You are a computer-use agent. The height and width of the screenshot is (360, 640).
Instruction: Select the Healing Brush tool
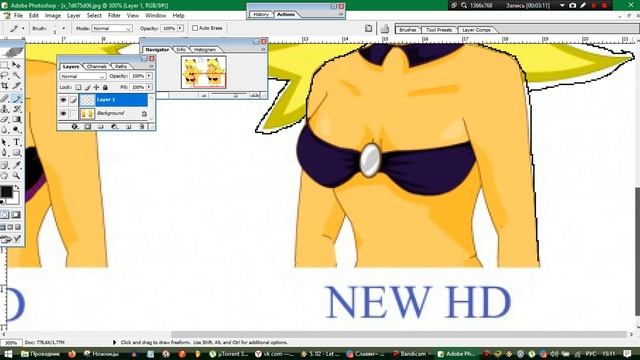(4, 98)
